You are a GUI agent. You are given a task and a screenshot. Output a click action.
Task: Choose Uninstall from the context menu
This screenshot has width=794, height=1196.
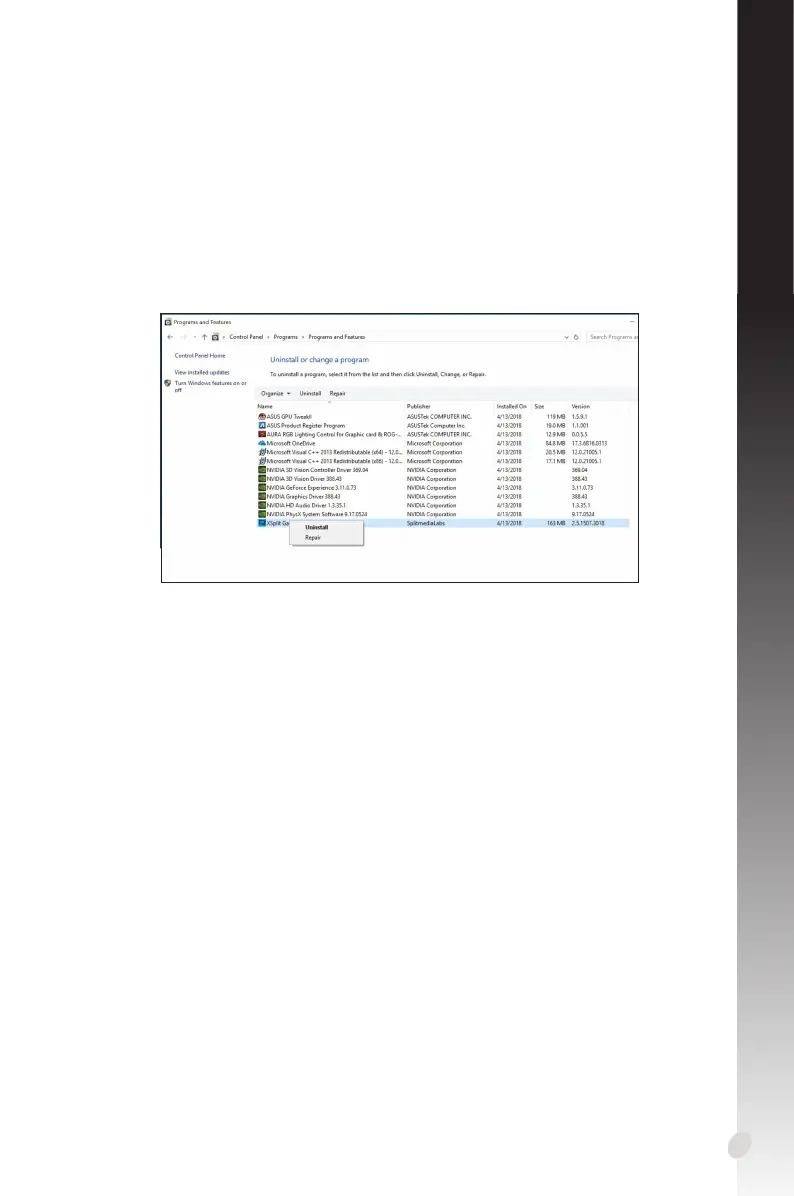[317, 528]
